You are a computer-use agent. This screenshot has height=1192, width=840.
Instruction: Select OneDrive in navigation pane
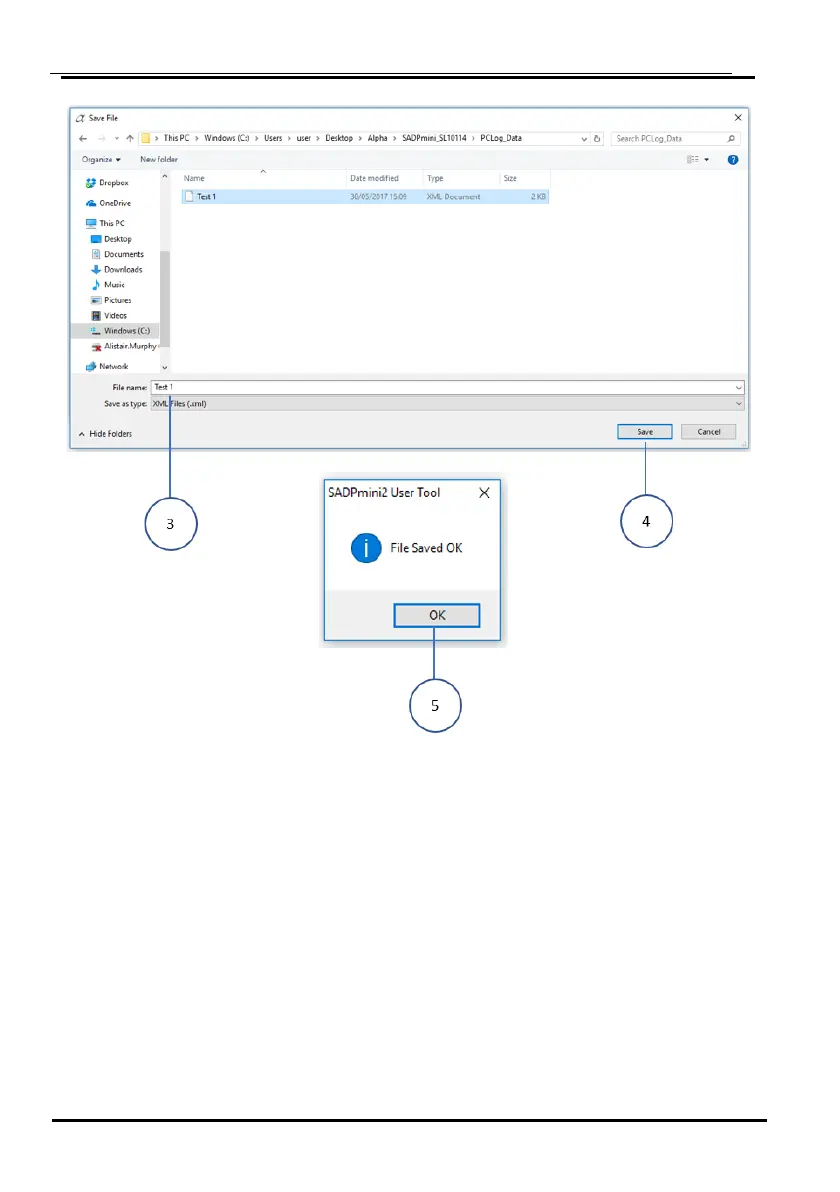click(109, 203)
